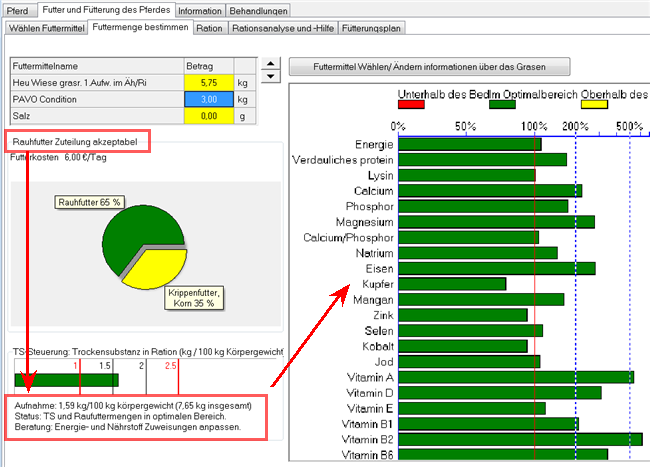Click the Mangan chart label
650x467 pixels.
tap(373, 300)
